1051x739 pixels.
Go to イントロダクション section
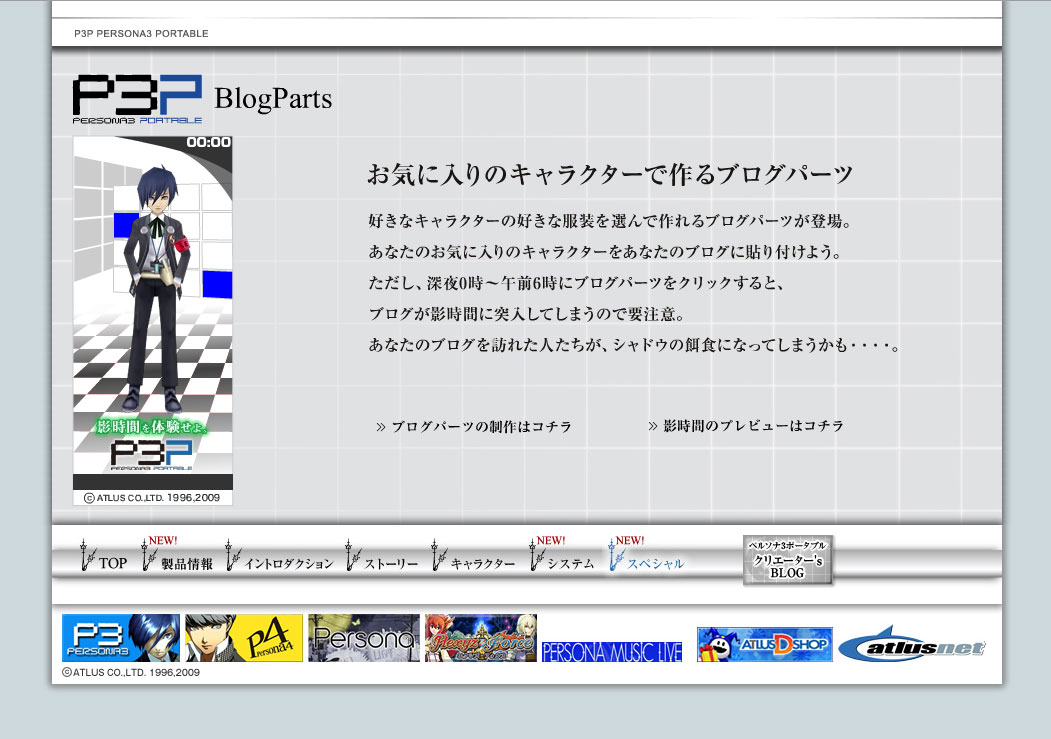[x=289, y=564]
